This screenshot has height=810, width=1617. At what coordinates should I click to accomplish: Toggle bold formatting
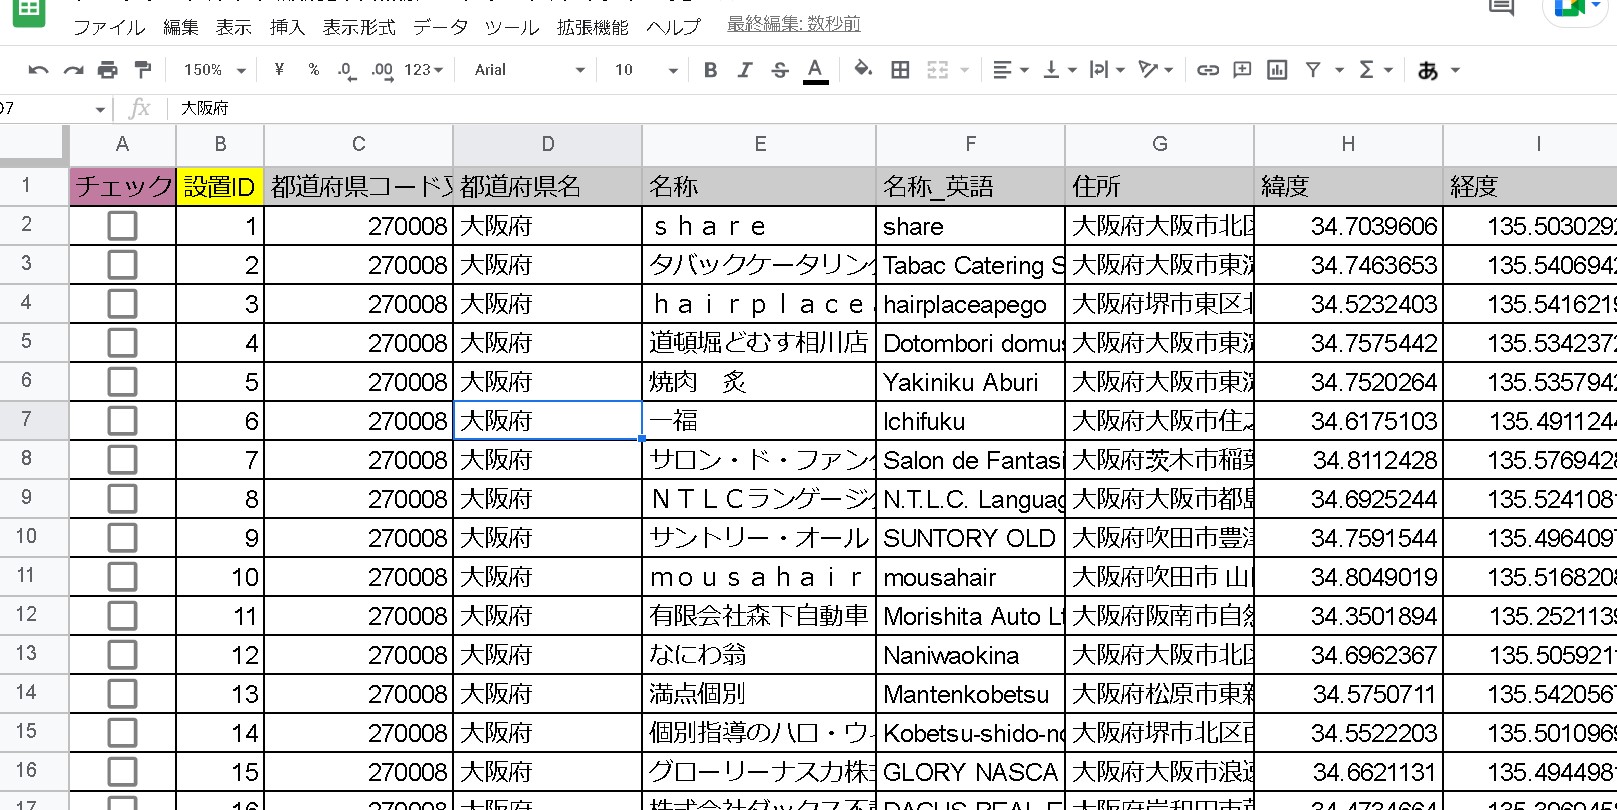[710, 70]
